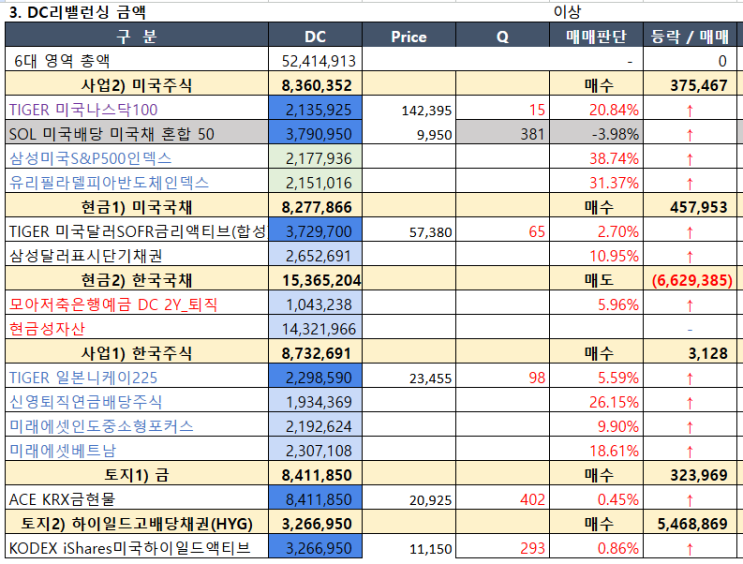Click the amount 5,468,869

[690, 523]
